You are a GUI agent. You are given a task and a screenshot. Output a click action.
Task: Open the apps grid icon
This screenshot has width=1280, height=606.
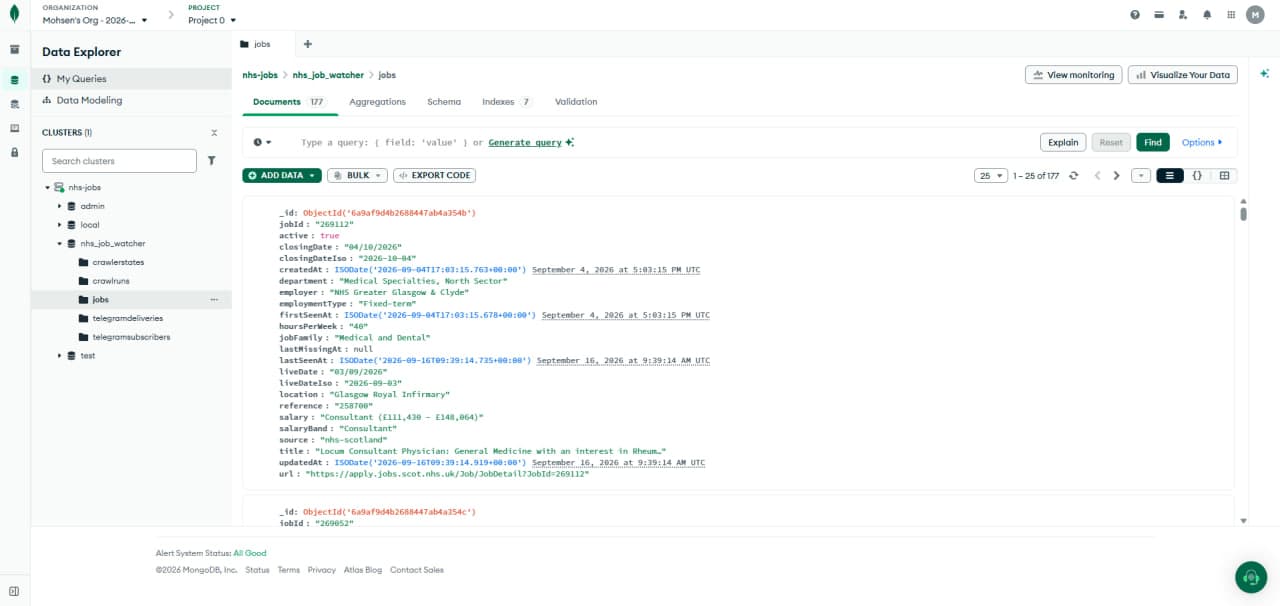coord(1231,15)
